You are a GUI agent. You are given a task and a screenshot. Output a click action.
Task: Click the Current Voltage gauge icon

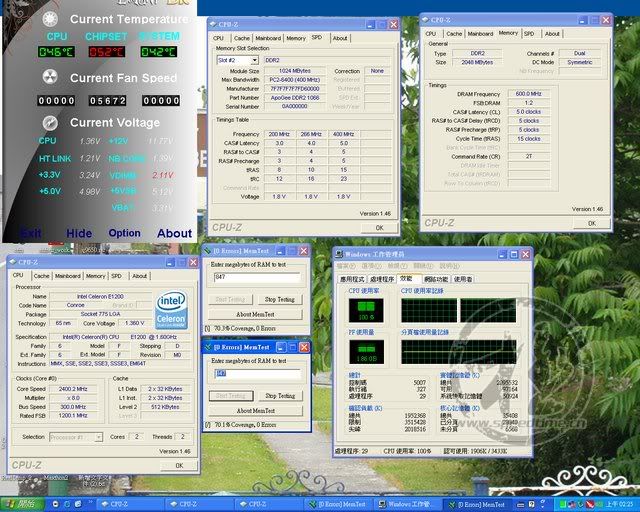coord(50,122)
